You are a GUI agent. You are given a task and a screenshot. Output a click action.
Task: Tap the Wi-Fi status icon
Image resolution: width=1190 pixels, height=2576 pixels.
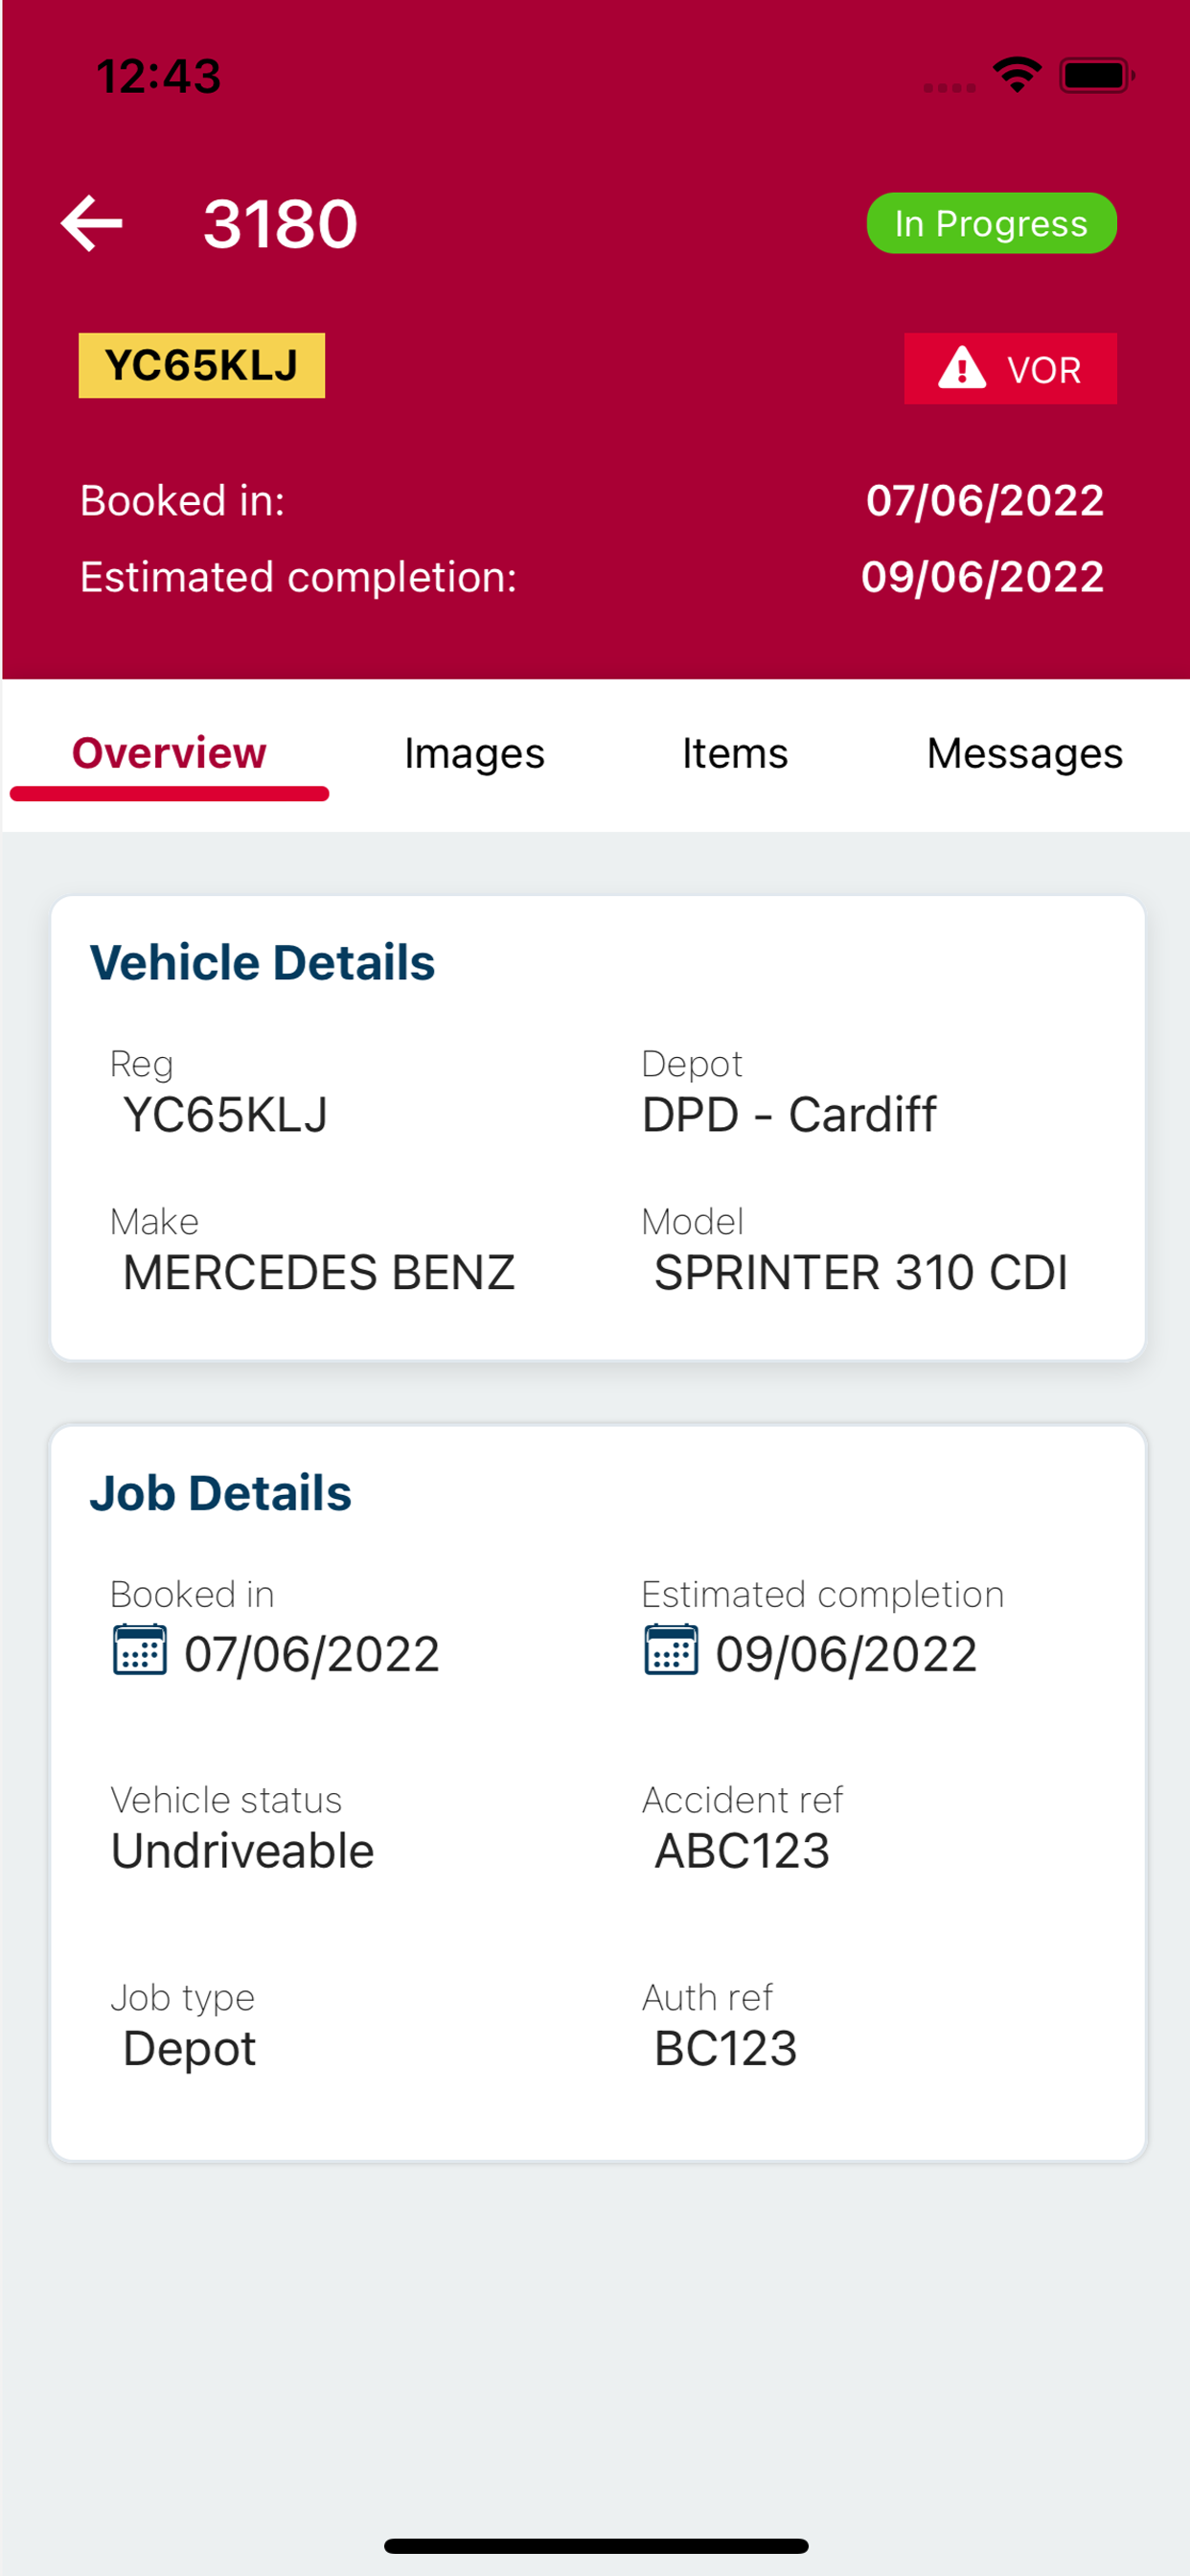click(1017, 75)
